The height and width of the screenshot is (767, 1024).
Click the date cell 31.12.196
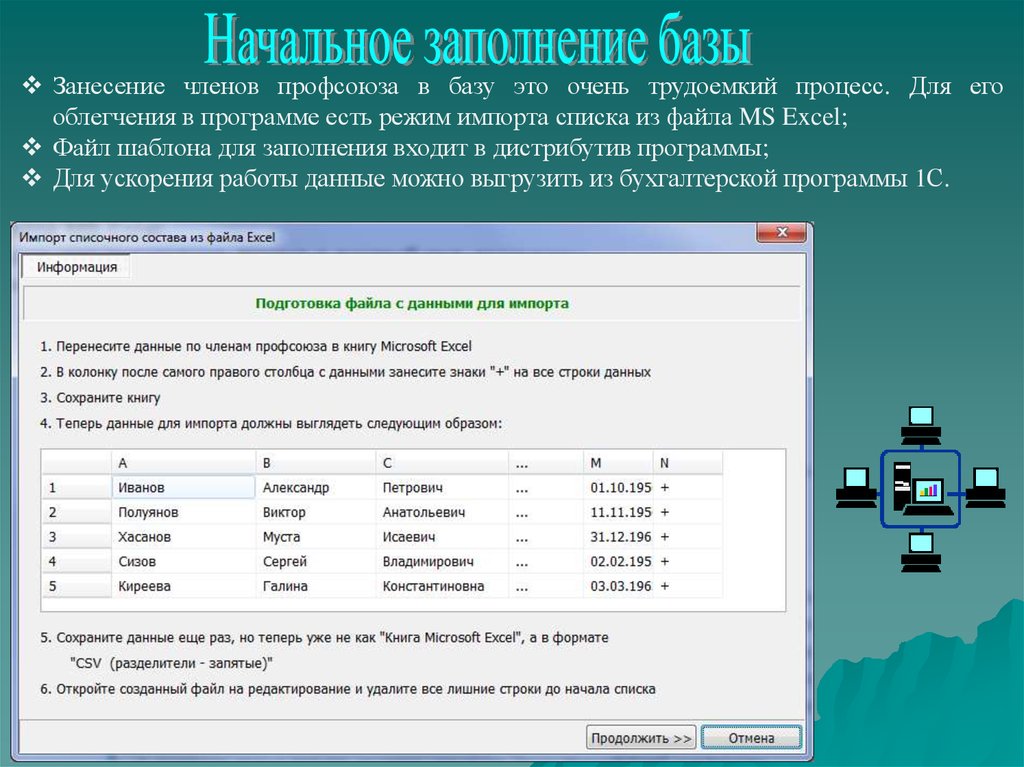tap(617, 537)
